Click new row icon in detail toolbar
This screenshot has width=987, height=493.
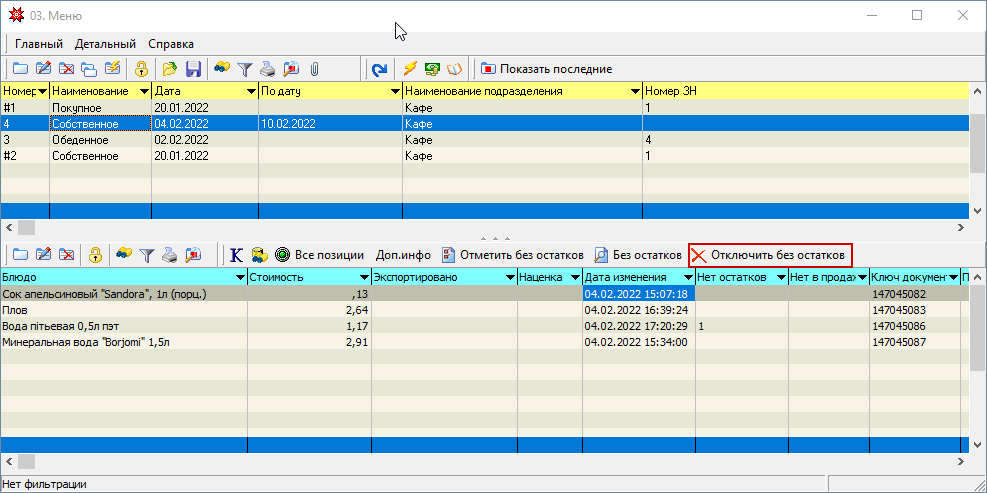click(21, 255)
